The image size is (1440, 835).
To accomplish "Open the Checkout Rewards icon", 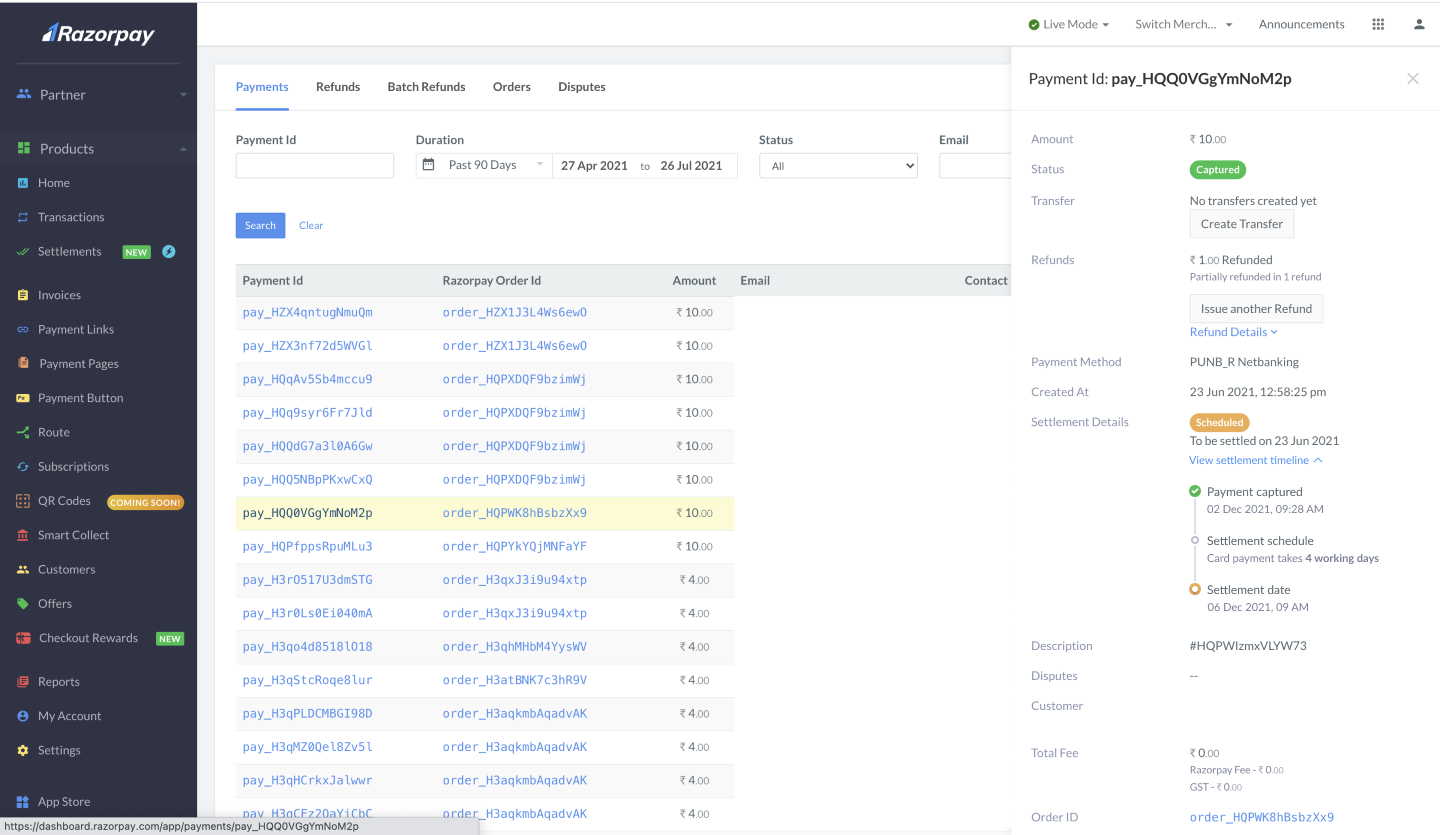I will pos(23,638).
